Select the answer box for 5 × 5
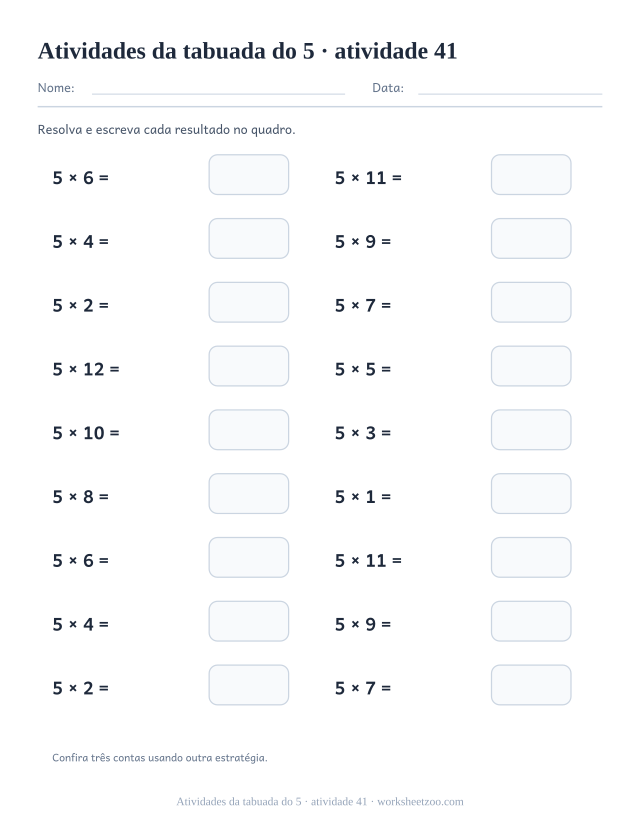Screen dimensions: 640x829 (531, 366)
